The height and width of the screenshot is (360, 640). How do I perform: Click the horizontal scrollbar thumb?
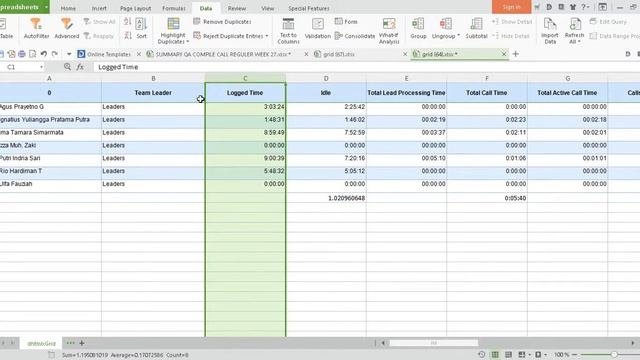point(433,343)
